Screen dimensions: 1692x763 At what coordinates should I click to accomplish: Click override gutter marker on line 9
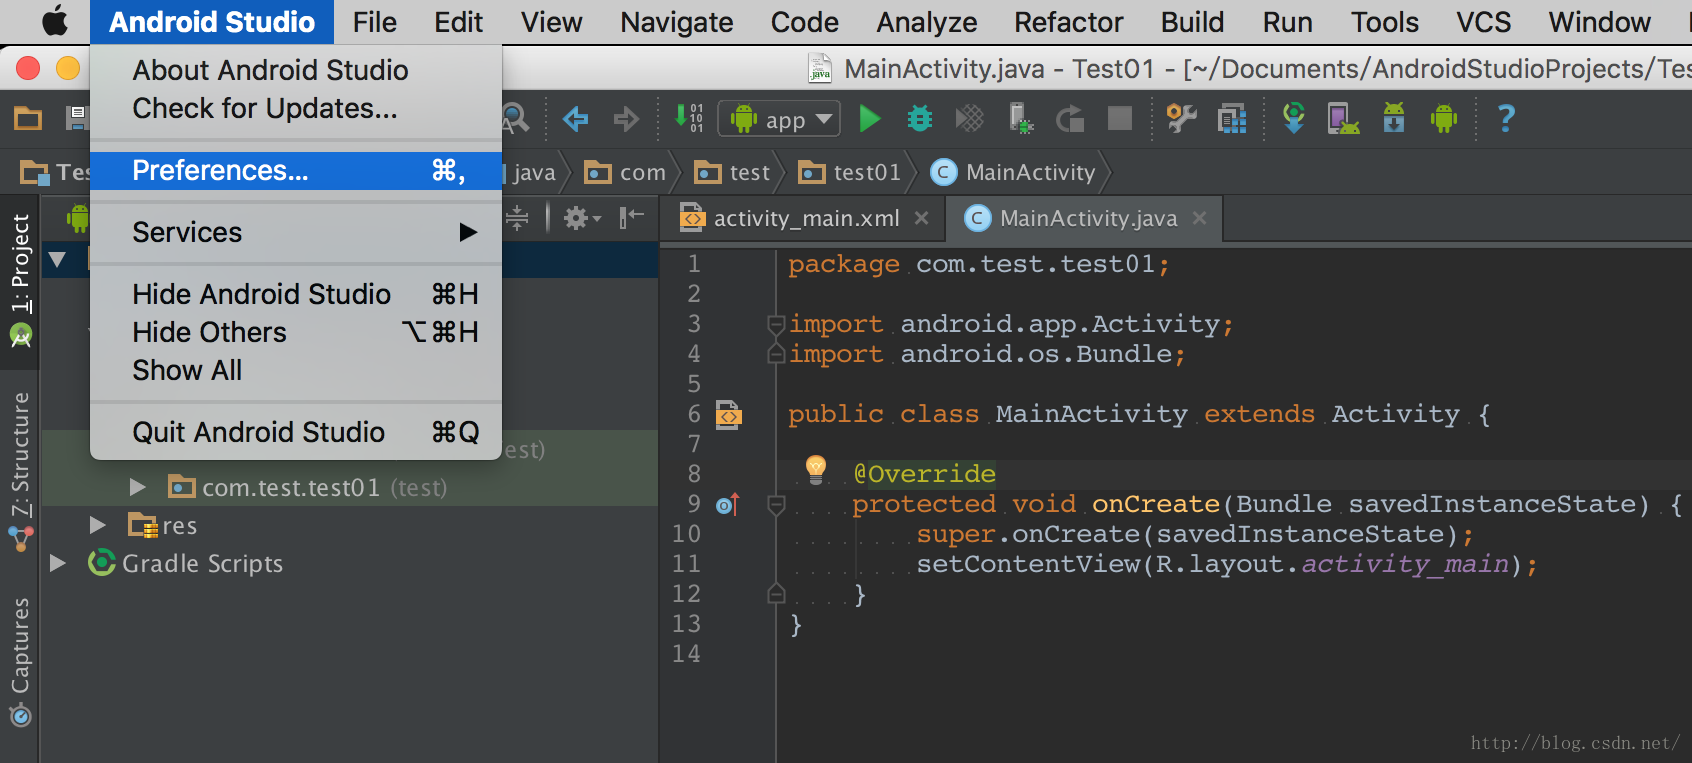[728, 505]
